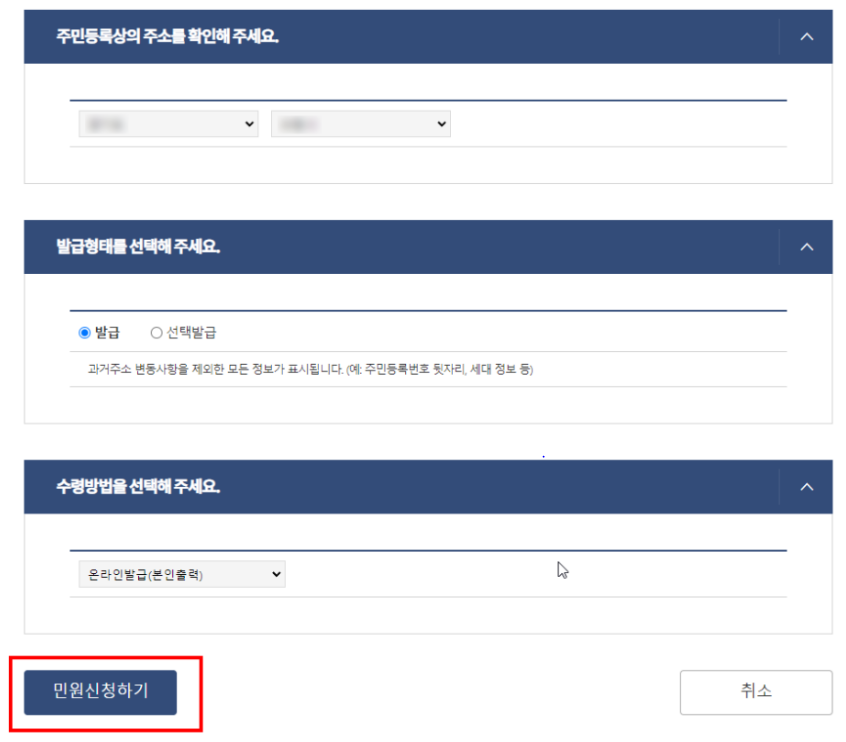Screen dimensions: 846x742
Task: Click the arrow icon of 온라인발급 dropdown
Action: pyautogui.click(x=276, y=574)
